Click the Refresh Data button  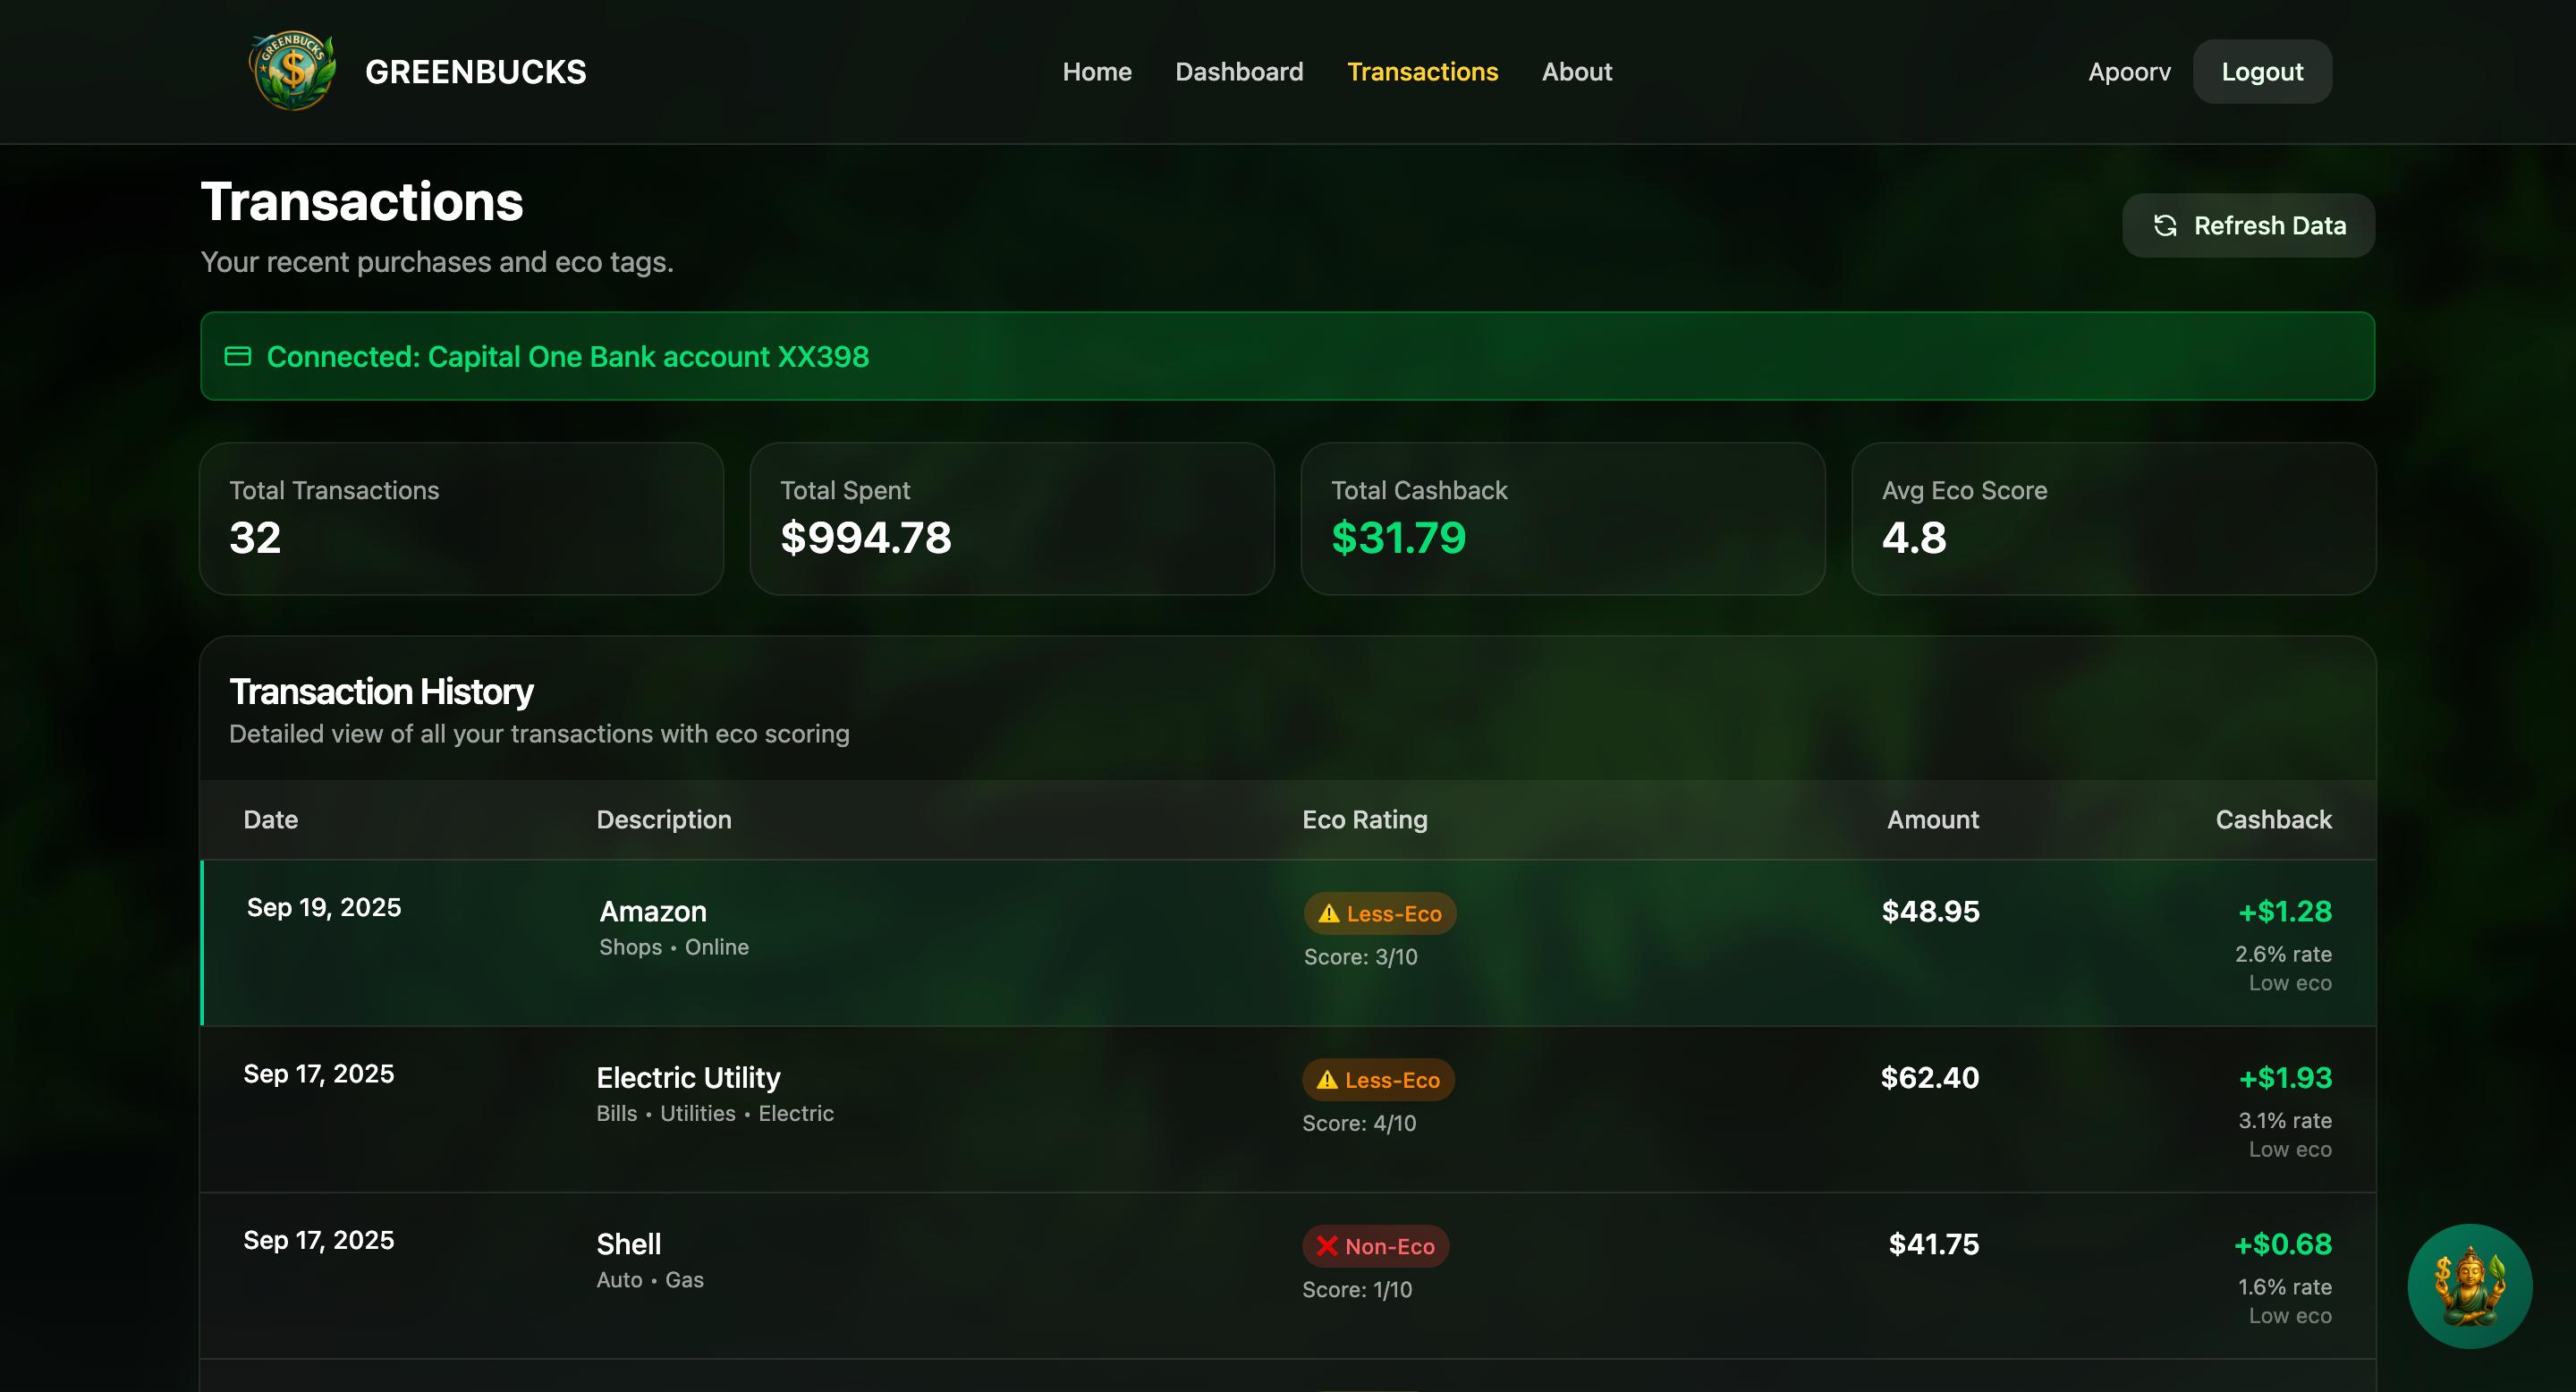[x=2247, y=226]
